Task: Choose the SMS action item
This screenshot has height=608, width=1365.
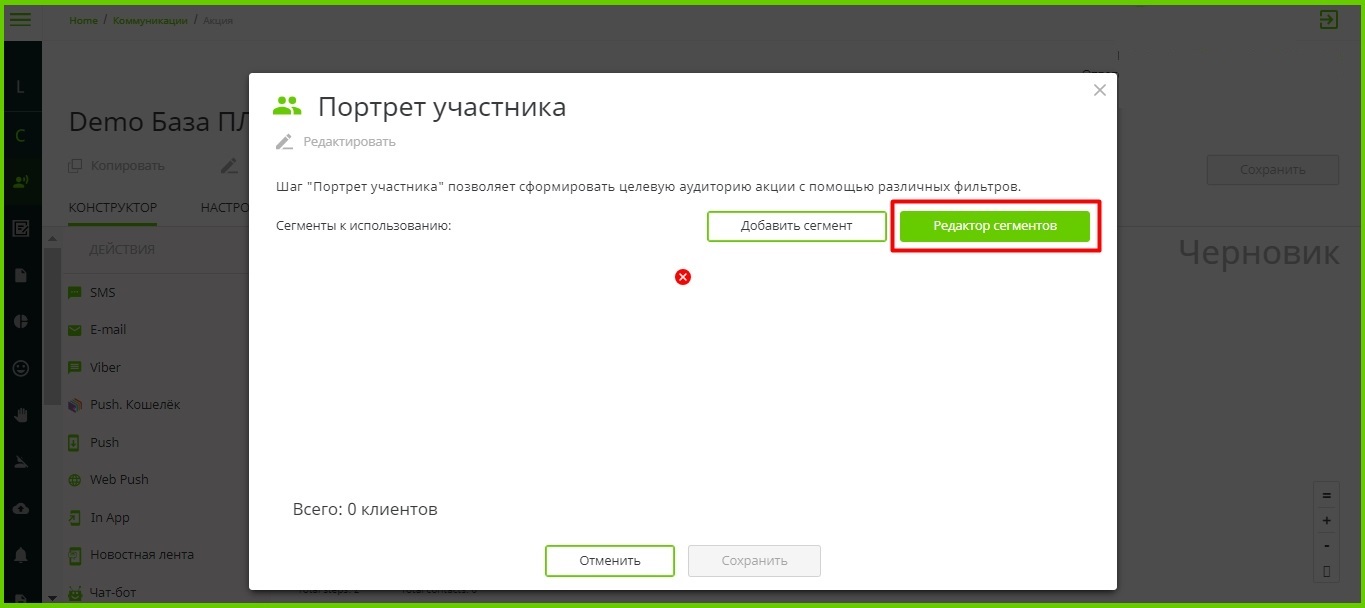Action: tap(102, 292)
